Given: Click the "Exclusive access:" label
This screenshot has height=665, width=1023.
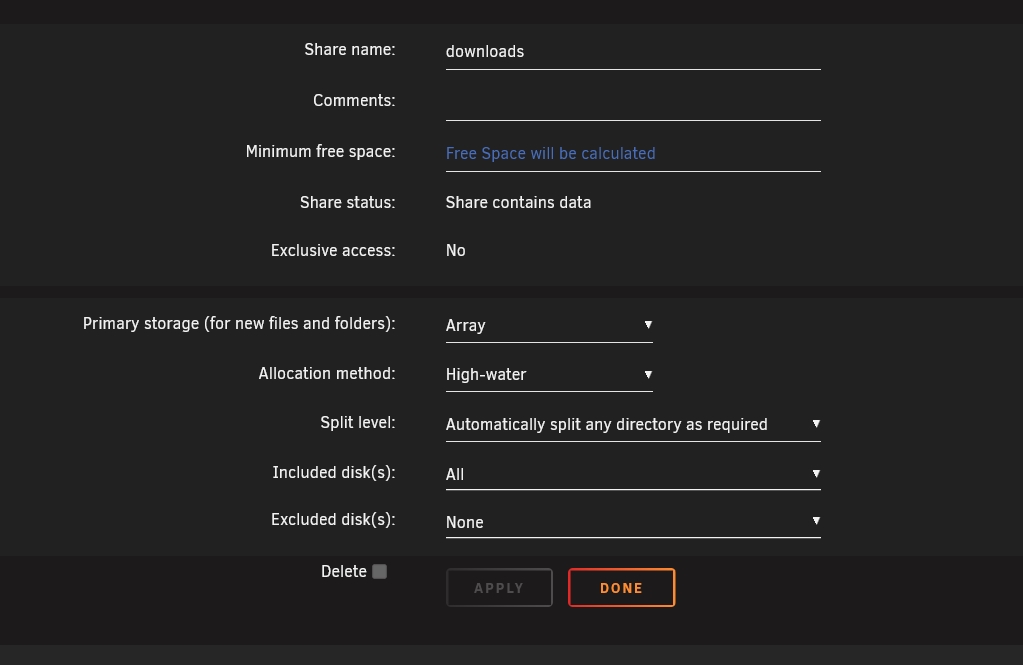Looking at the screenshot, I should tap(333, 251).
